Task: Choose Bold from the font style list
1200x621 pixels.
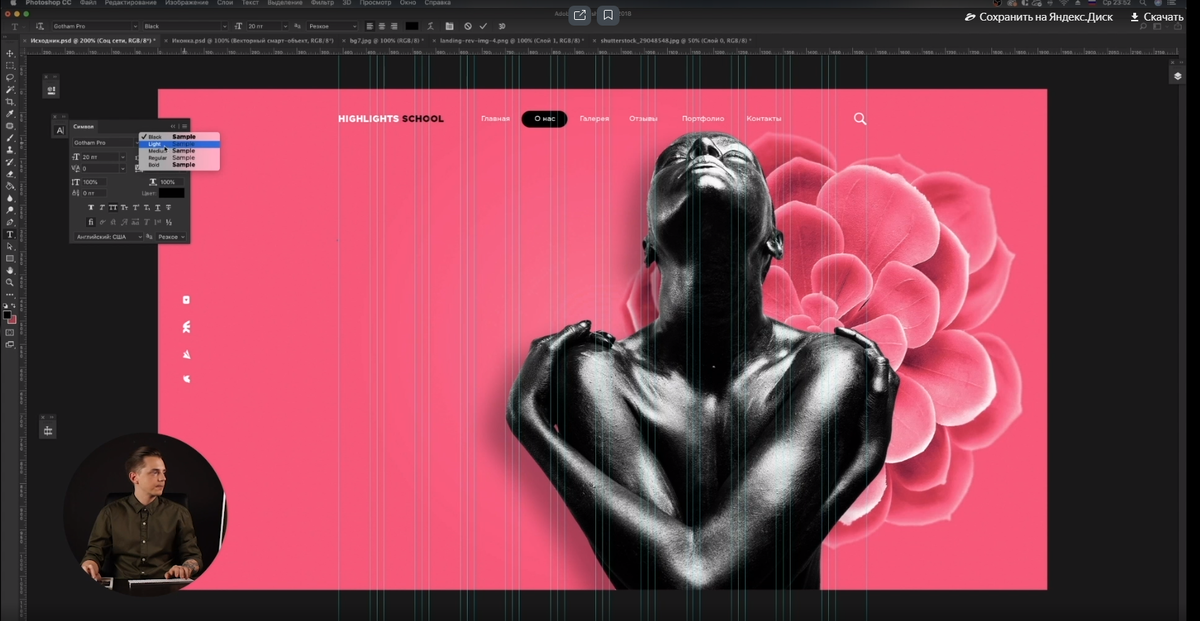Action: click(x=179, y=165)
